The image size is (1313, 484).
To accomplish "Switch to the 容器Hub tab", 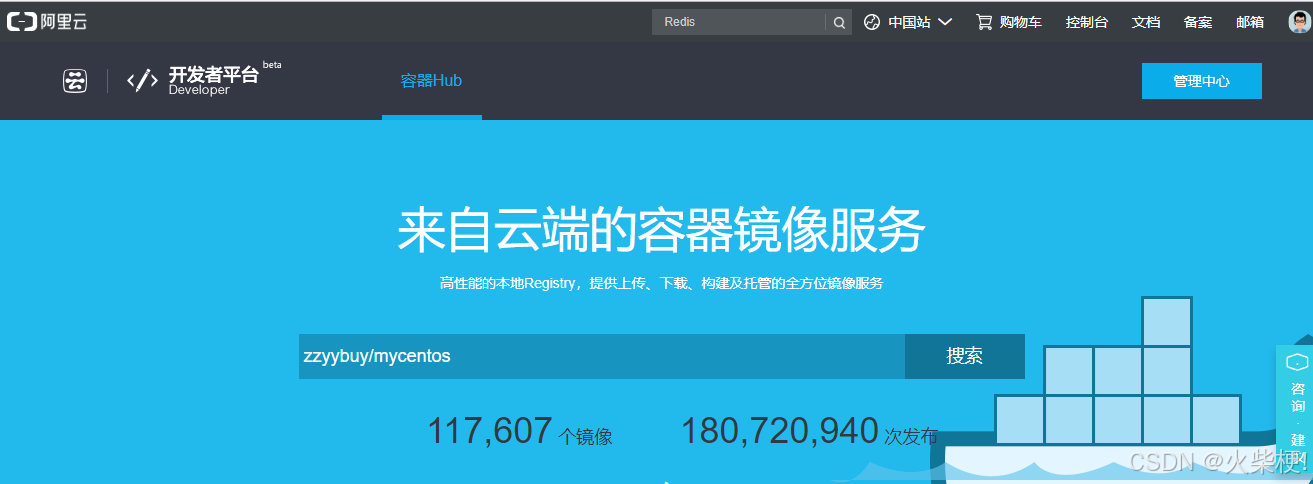I will pos(431,81).
